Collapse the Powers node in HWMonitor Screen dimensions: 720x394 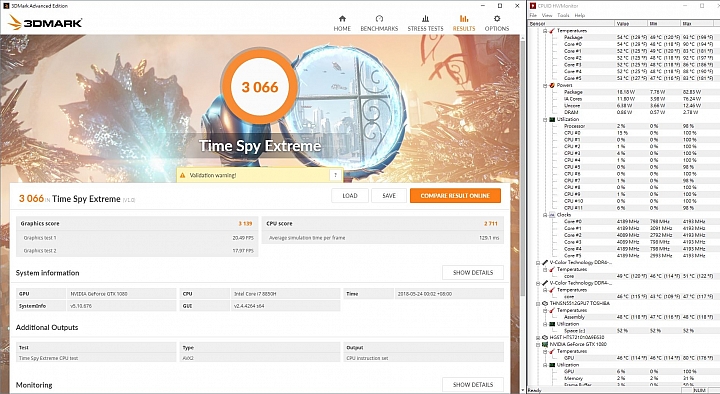point(545,85)
